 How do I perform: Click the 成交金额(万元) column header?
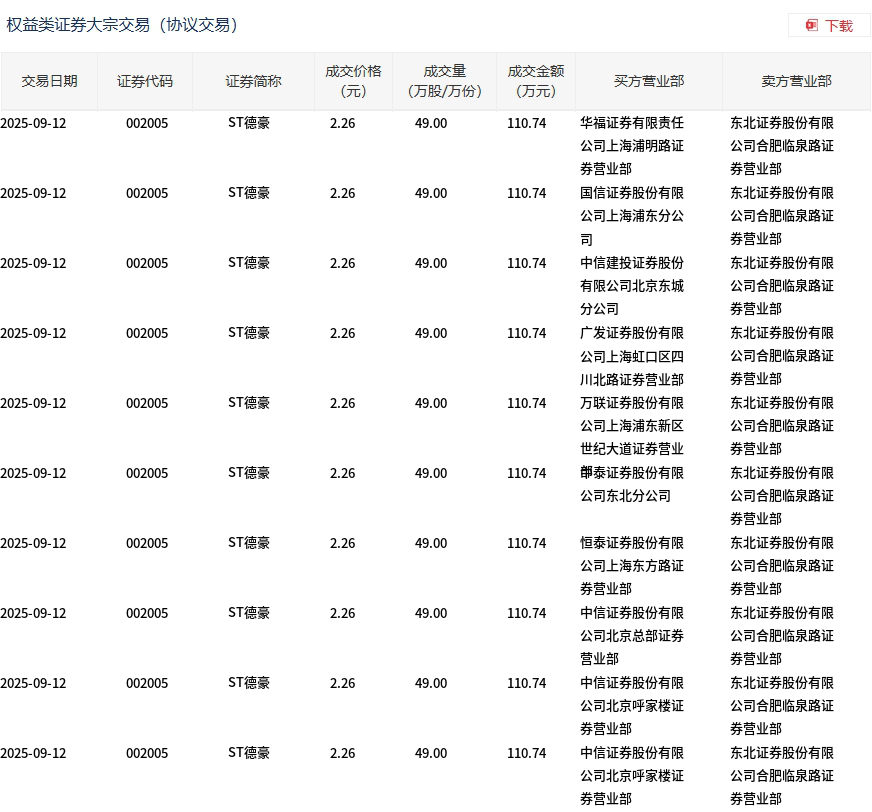[536, 81]
